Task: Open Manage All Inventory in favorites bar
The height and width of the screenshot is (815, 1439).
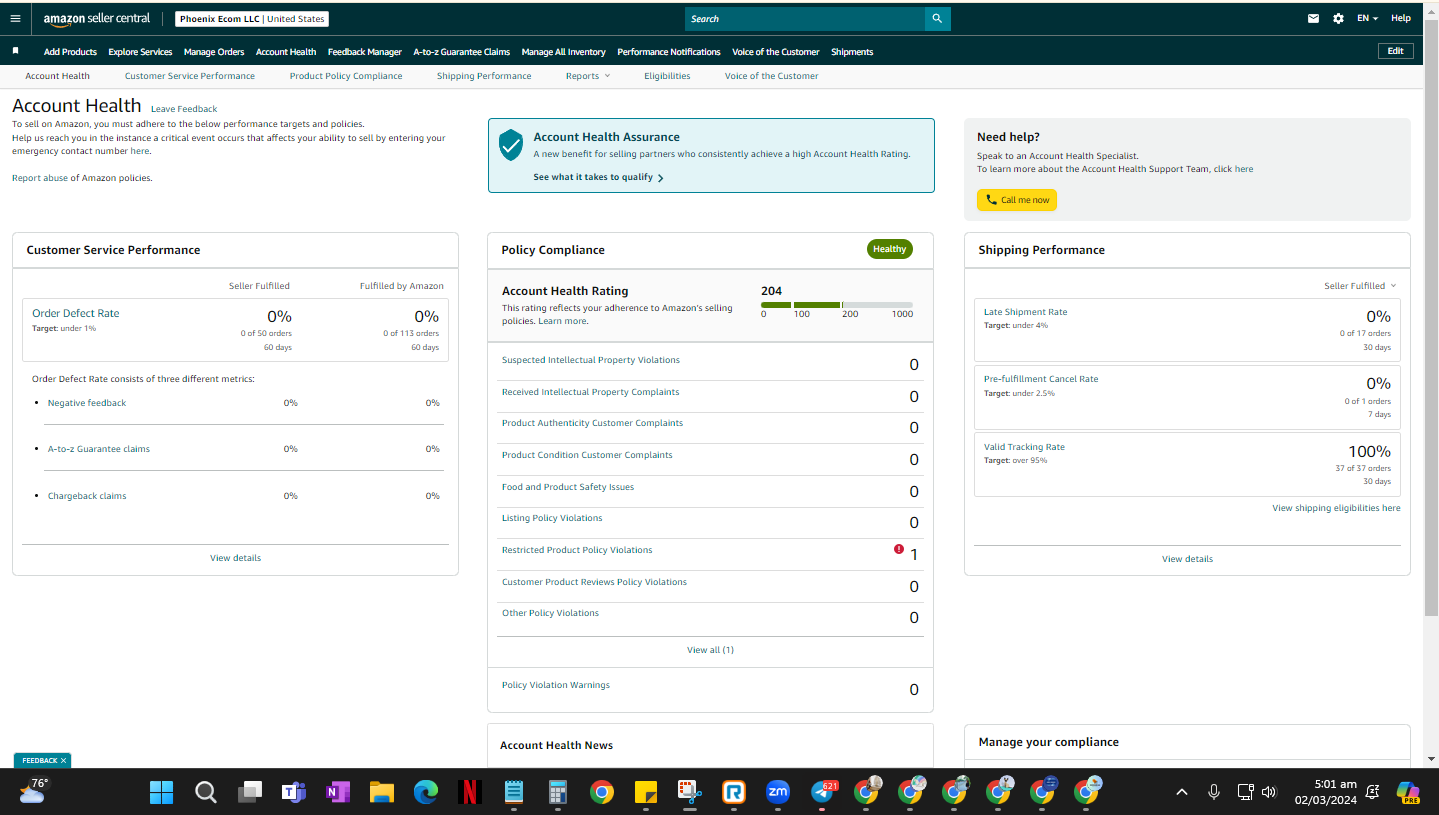Action: 564,52
